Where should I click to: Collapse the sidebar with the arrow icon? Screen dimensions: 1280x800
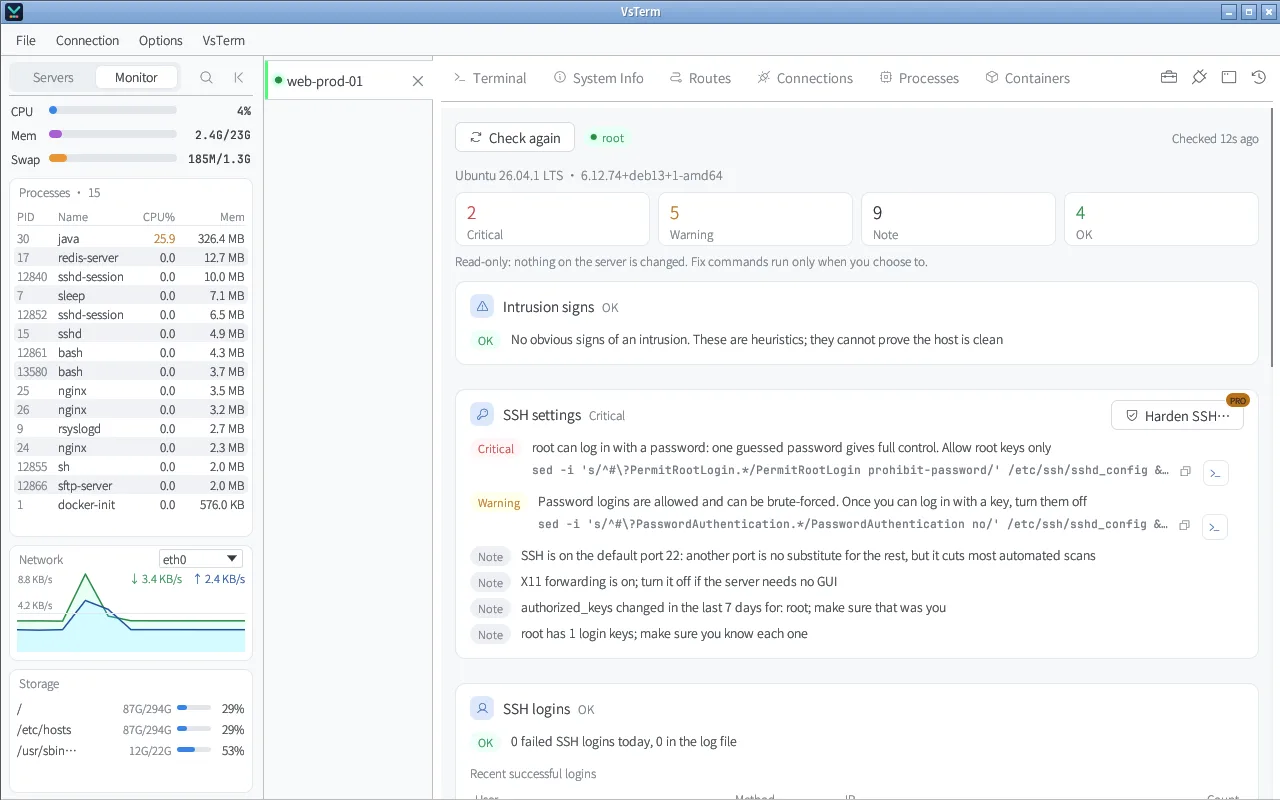(x=238, y=77)
